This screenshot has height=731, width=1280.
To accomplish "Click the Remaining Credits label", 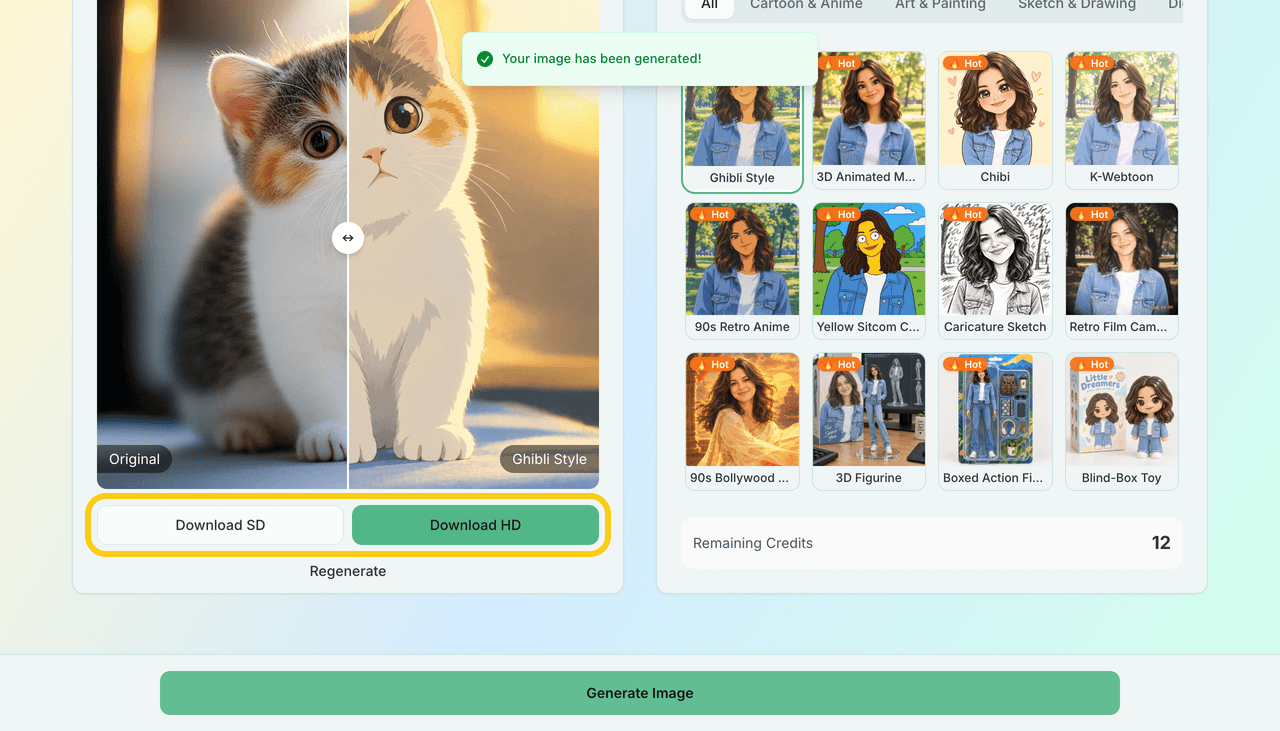I will tap(753, 543).
